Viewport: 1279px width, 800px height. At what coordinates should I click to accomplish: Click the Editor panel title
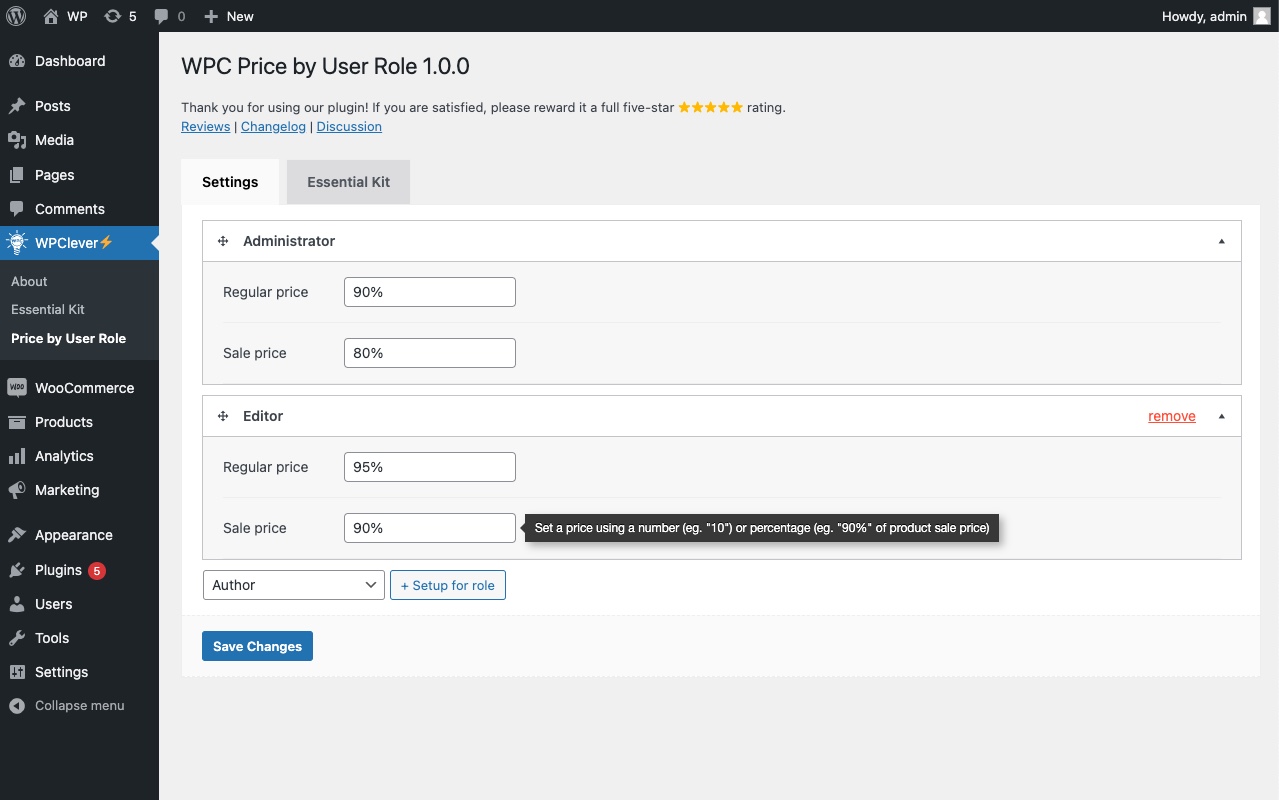(263, 416)
